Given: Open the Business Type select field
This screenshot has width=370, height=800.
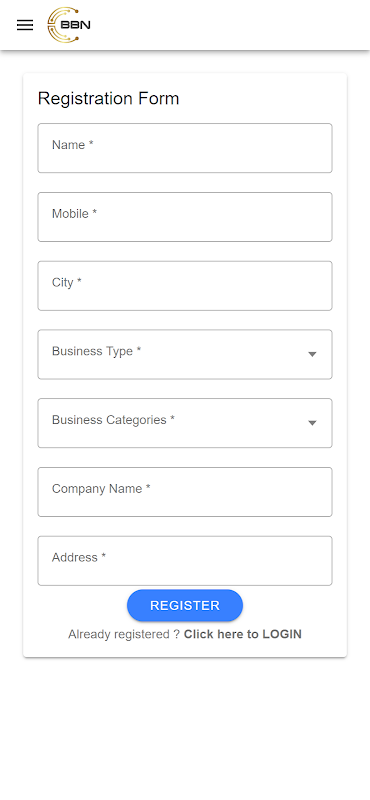Looking at the screenshot, I should [x=185, y=354].
